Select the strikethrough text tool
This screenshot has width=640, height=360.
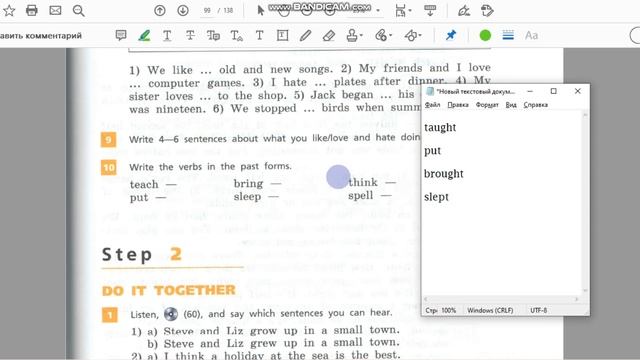(190, 36)
